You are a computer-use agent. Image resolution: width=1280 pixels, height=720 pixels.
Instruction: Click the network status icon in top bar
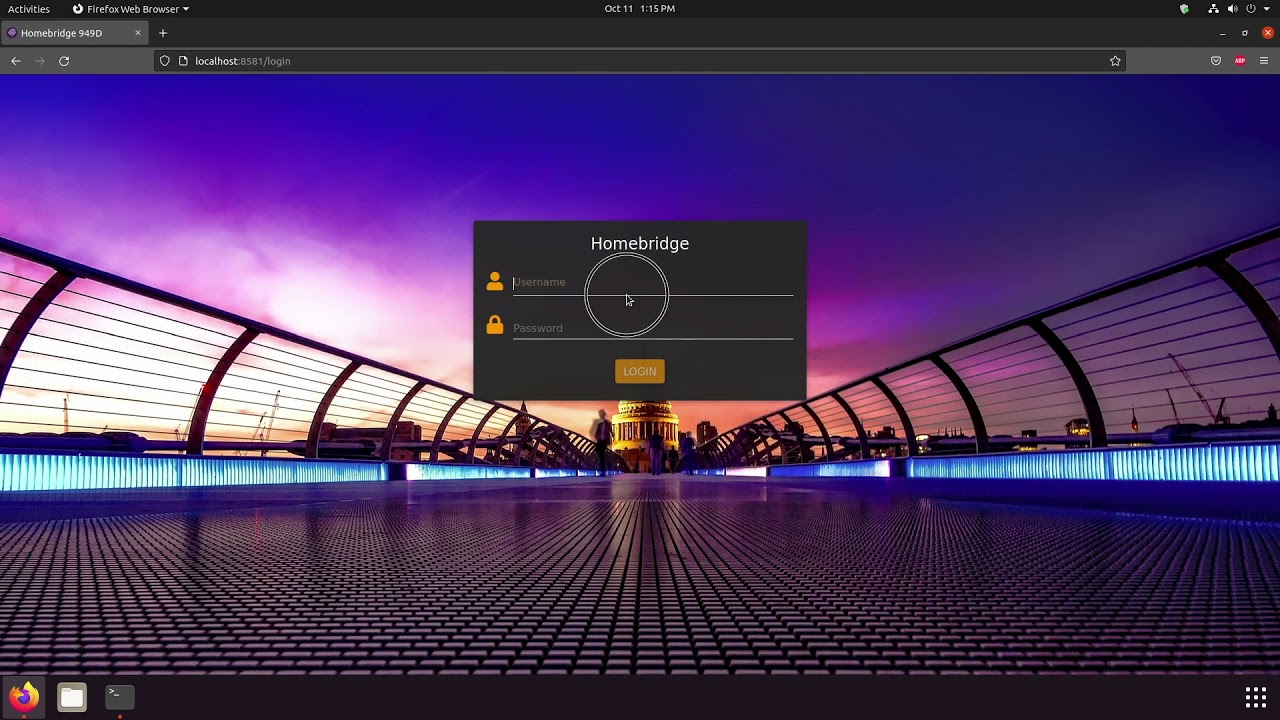(x=1213, y=9)
